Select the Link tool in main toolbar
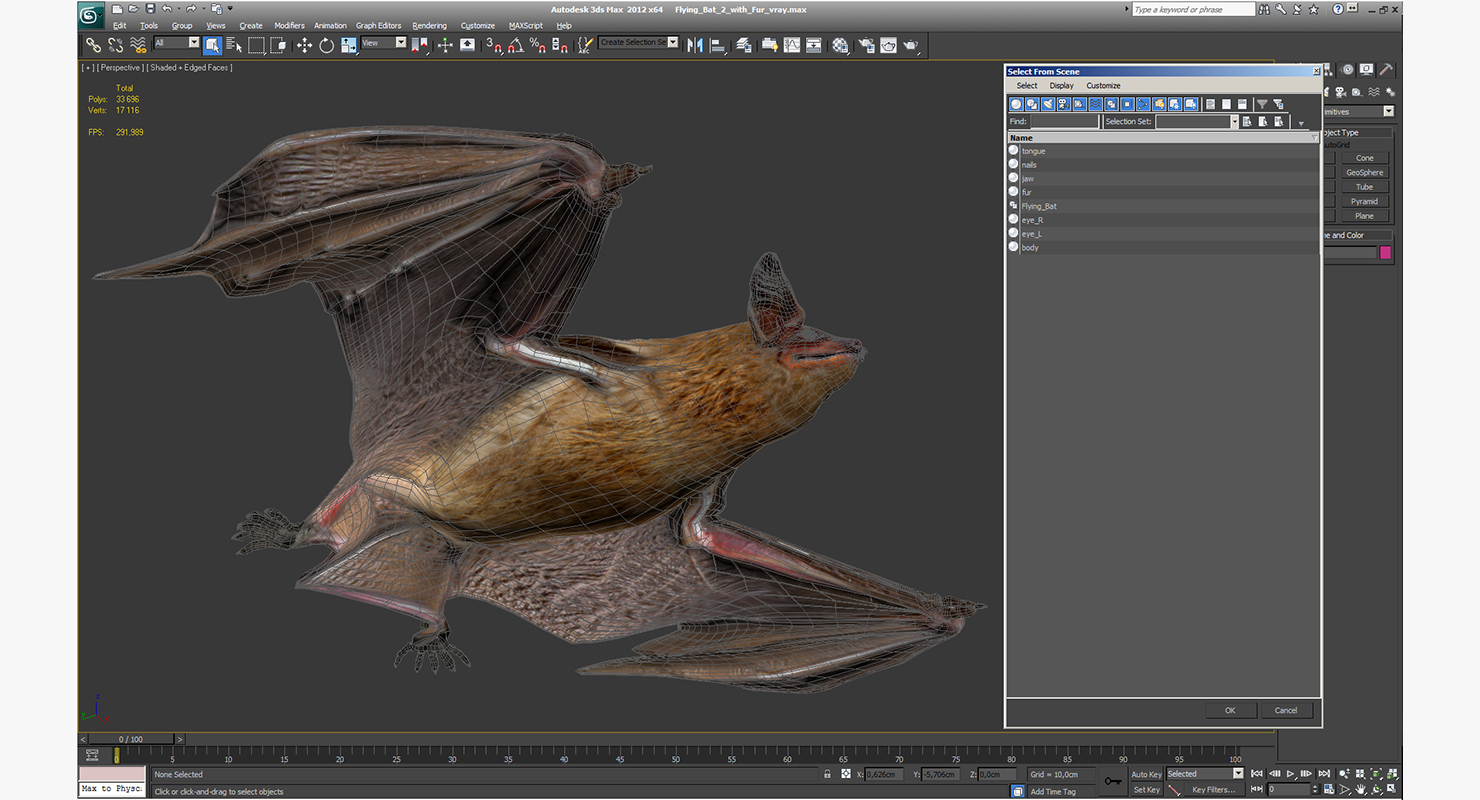The height and width of the screenshot is (800, 1480). tap(93, 45)
